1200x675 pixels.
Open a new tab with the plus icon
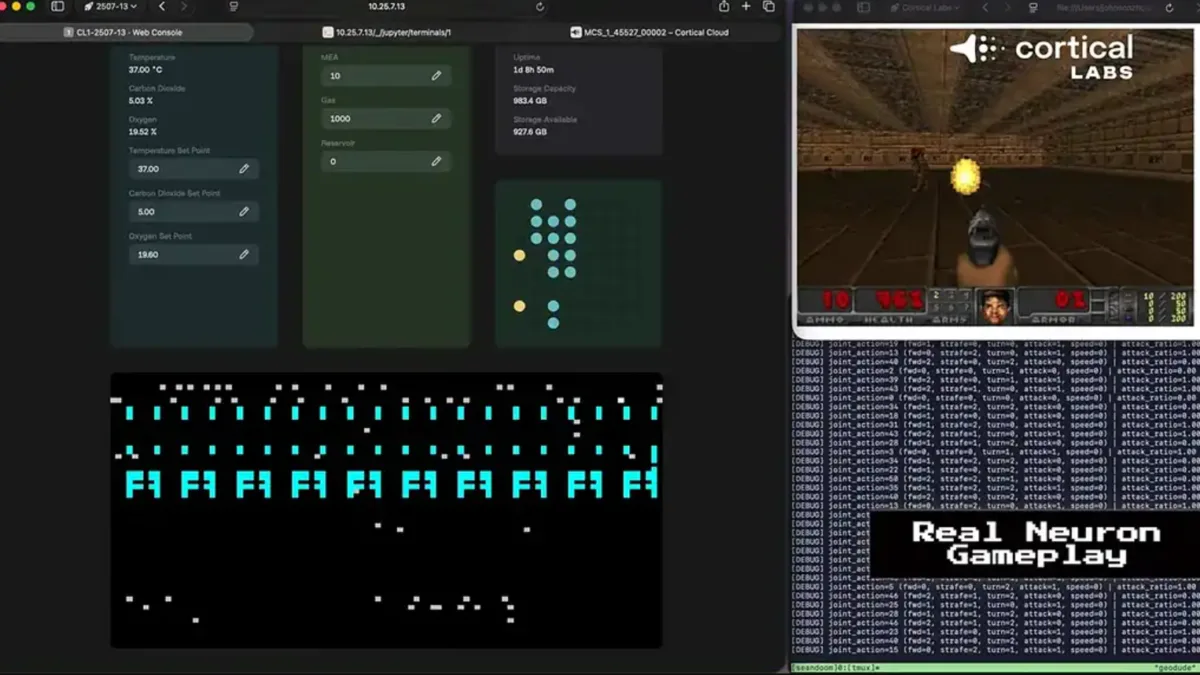coord(746,7)
